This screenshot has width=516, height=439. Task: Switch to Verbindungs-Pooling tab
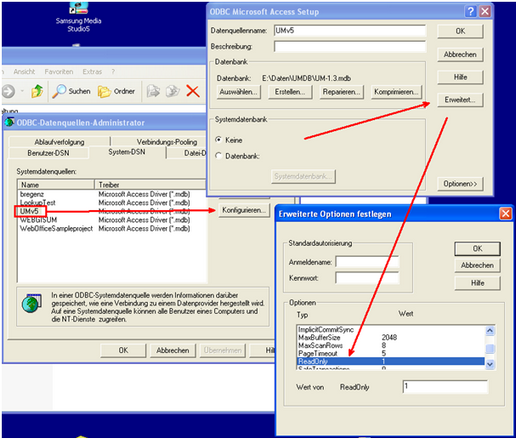pos(167,142)
